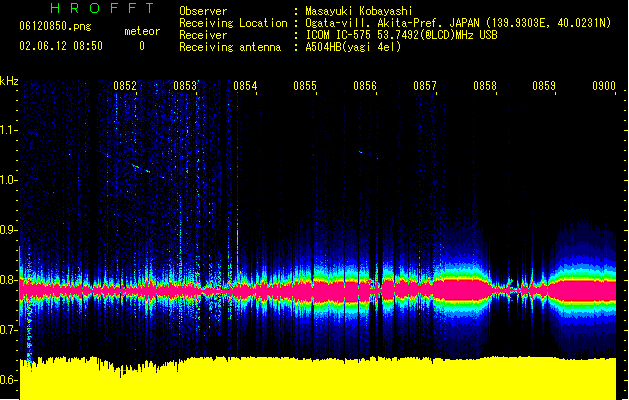Click the 0854 time marker

245,86
